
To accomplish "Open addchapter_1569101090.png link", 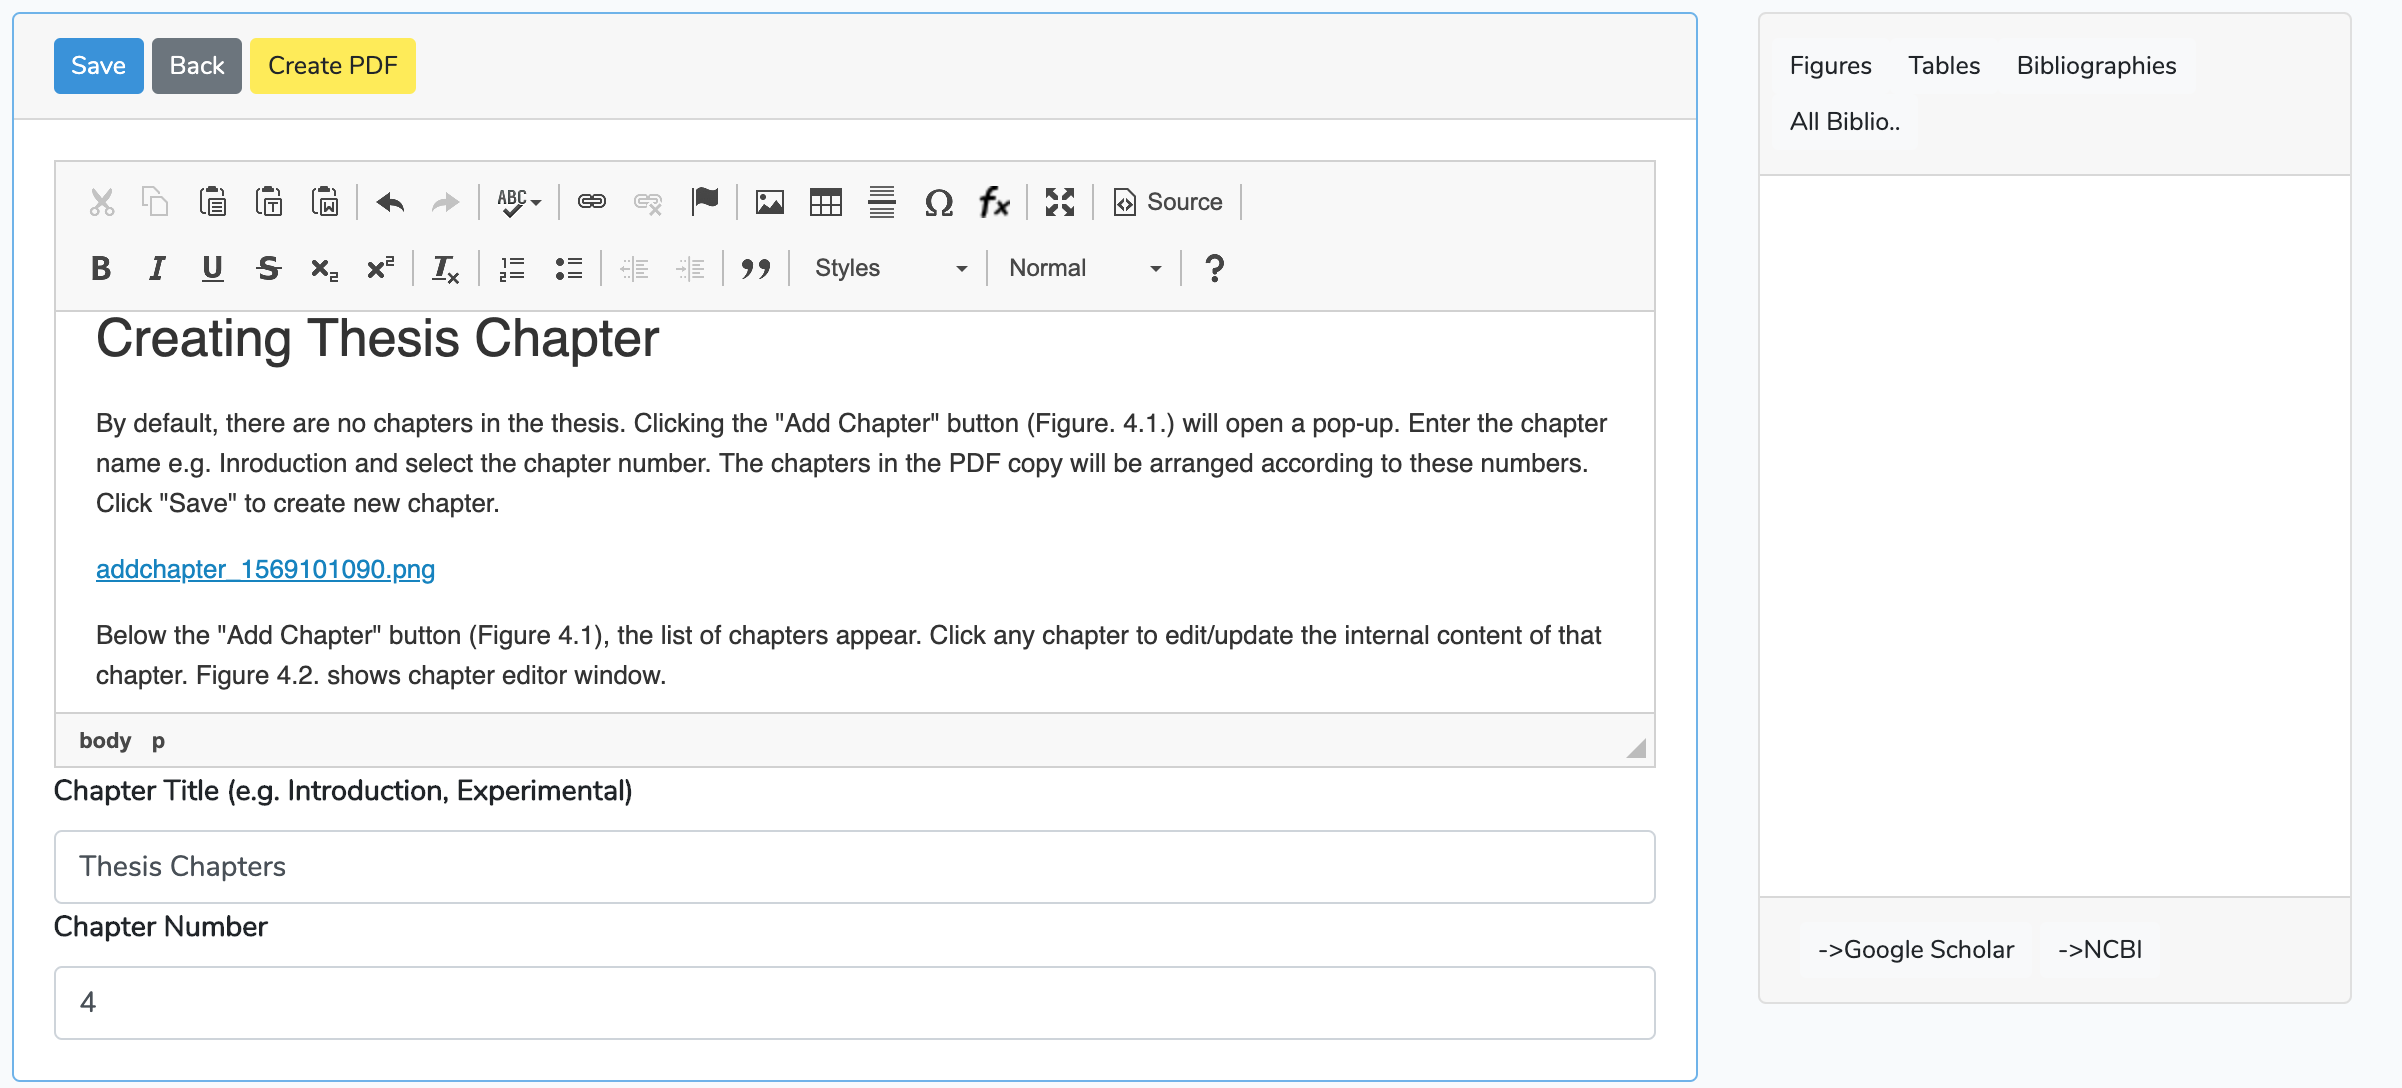I will click(x=265, y=569).
